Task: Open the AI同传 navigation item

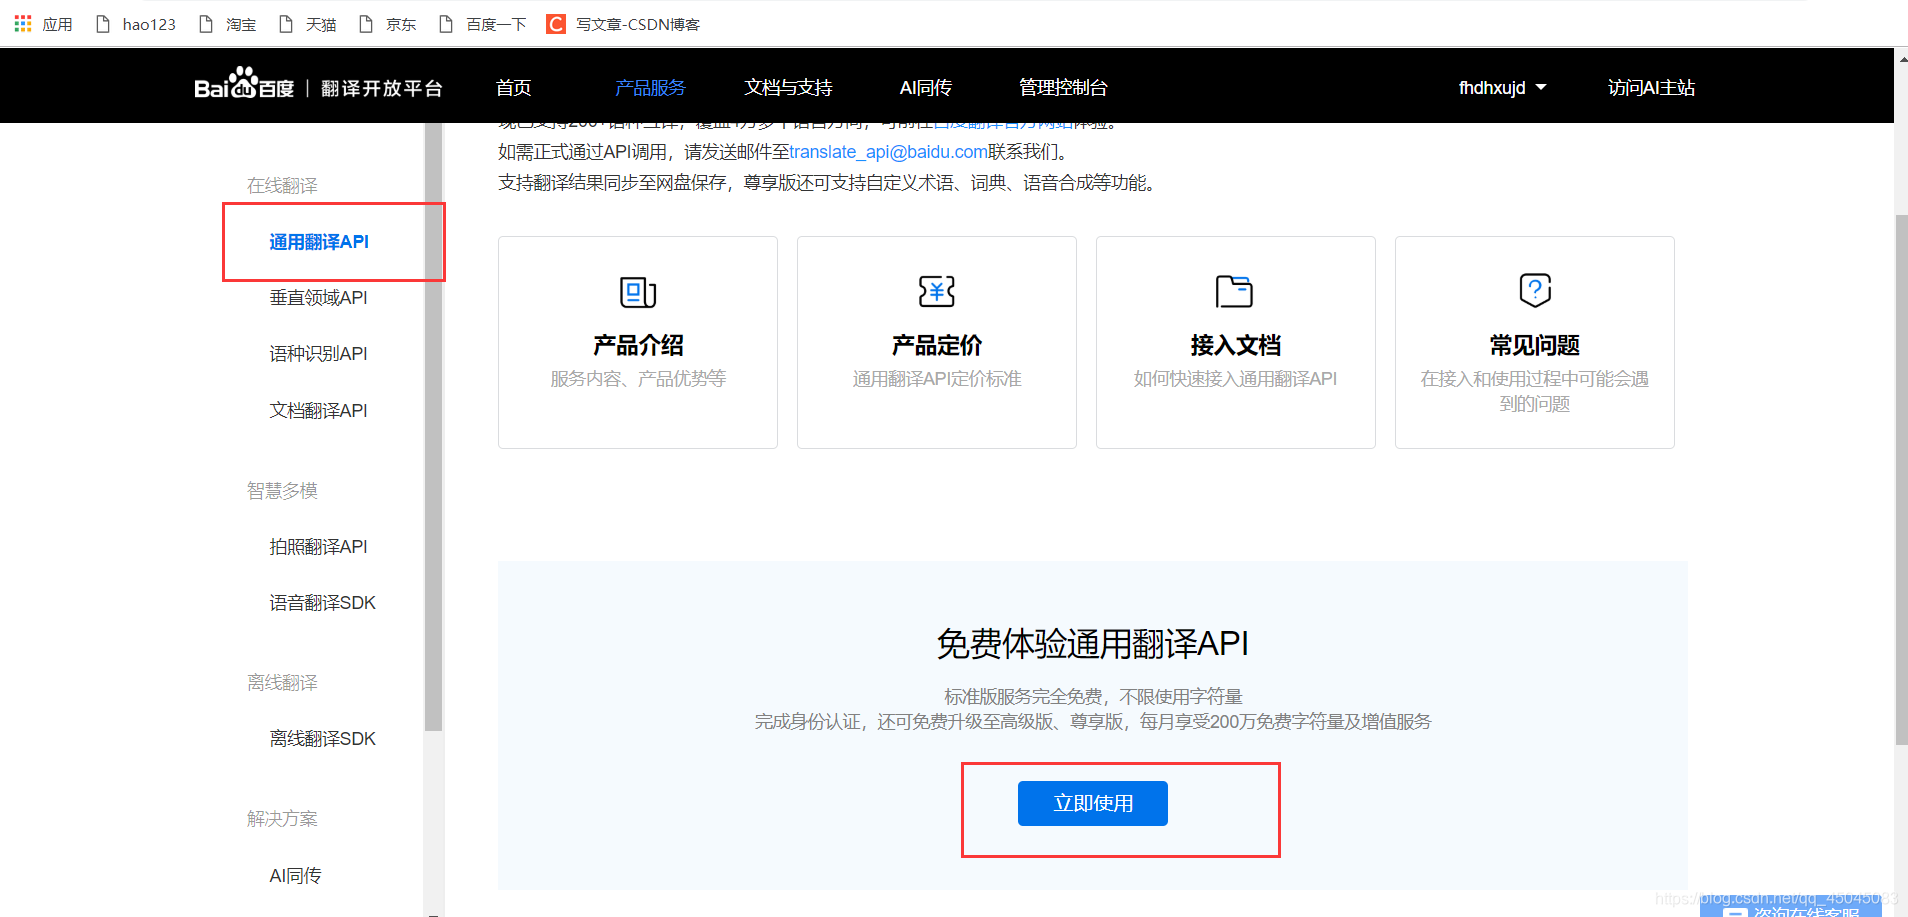Action: coord(926,88)
